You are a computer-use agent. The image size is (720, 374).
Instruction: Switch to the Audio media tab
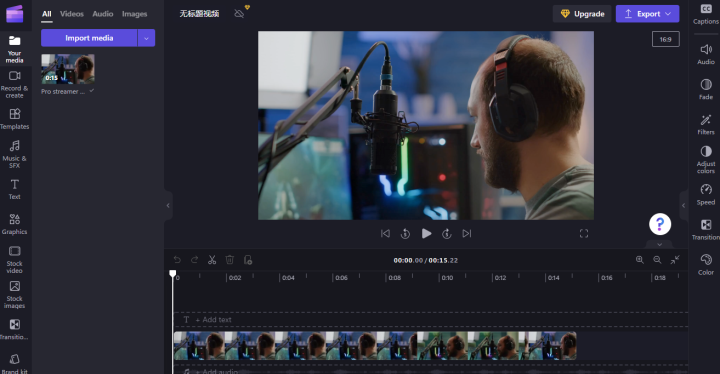102,14
